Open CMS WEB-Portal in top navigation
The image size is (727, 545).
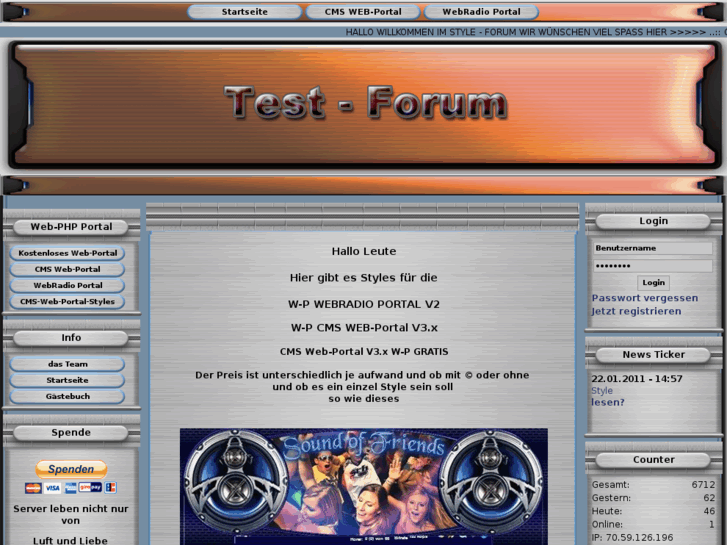tap(363, 12)
